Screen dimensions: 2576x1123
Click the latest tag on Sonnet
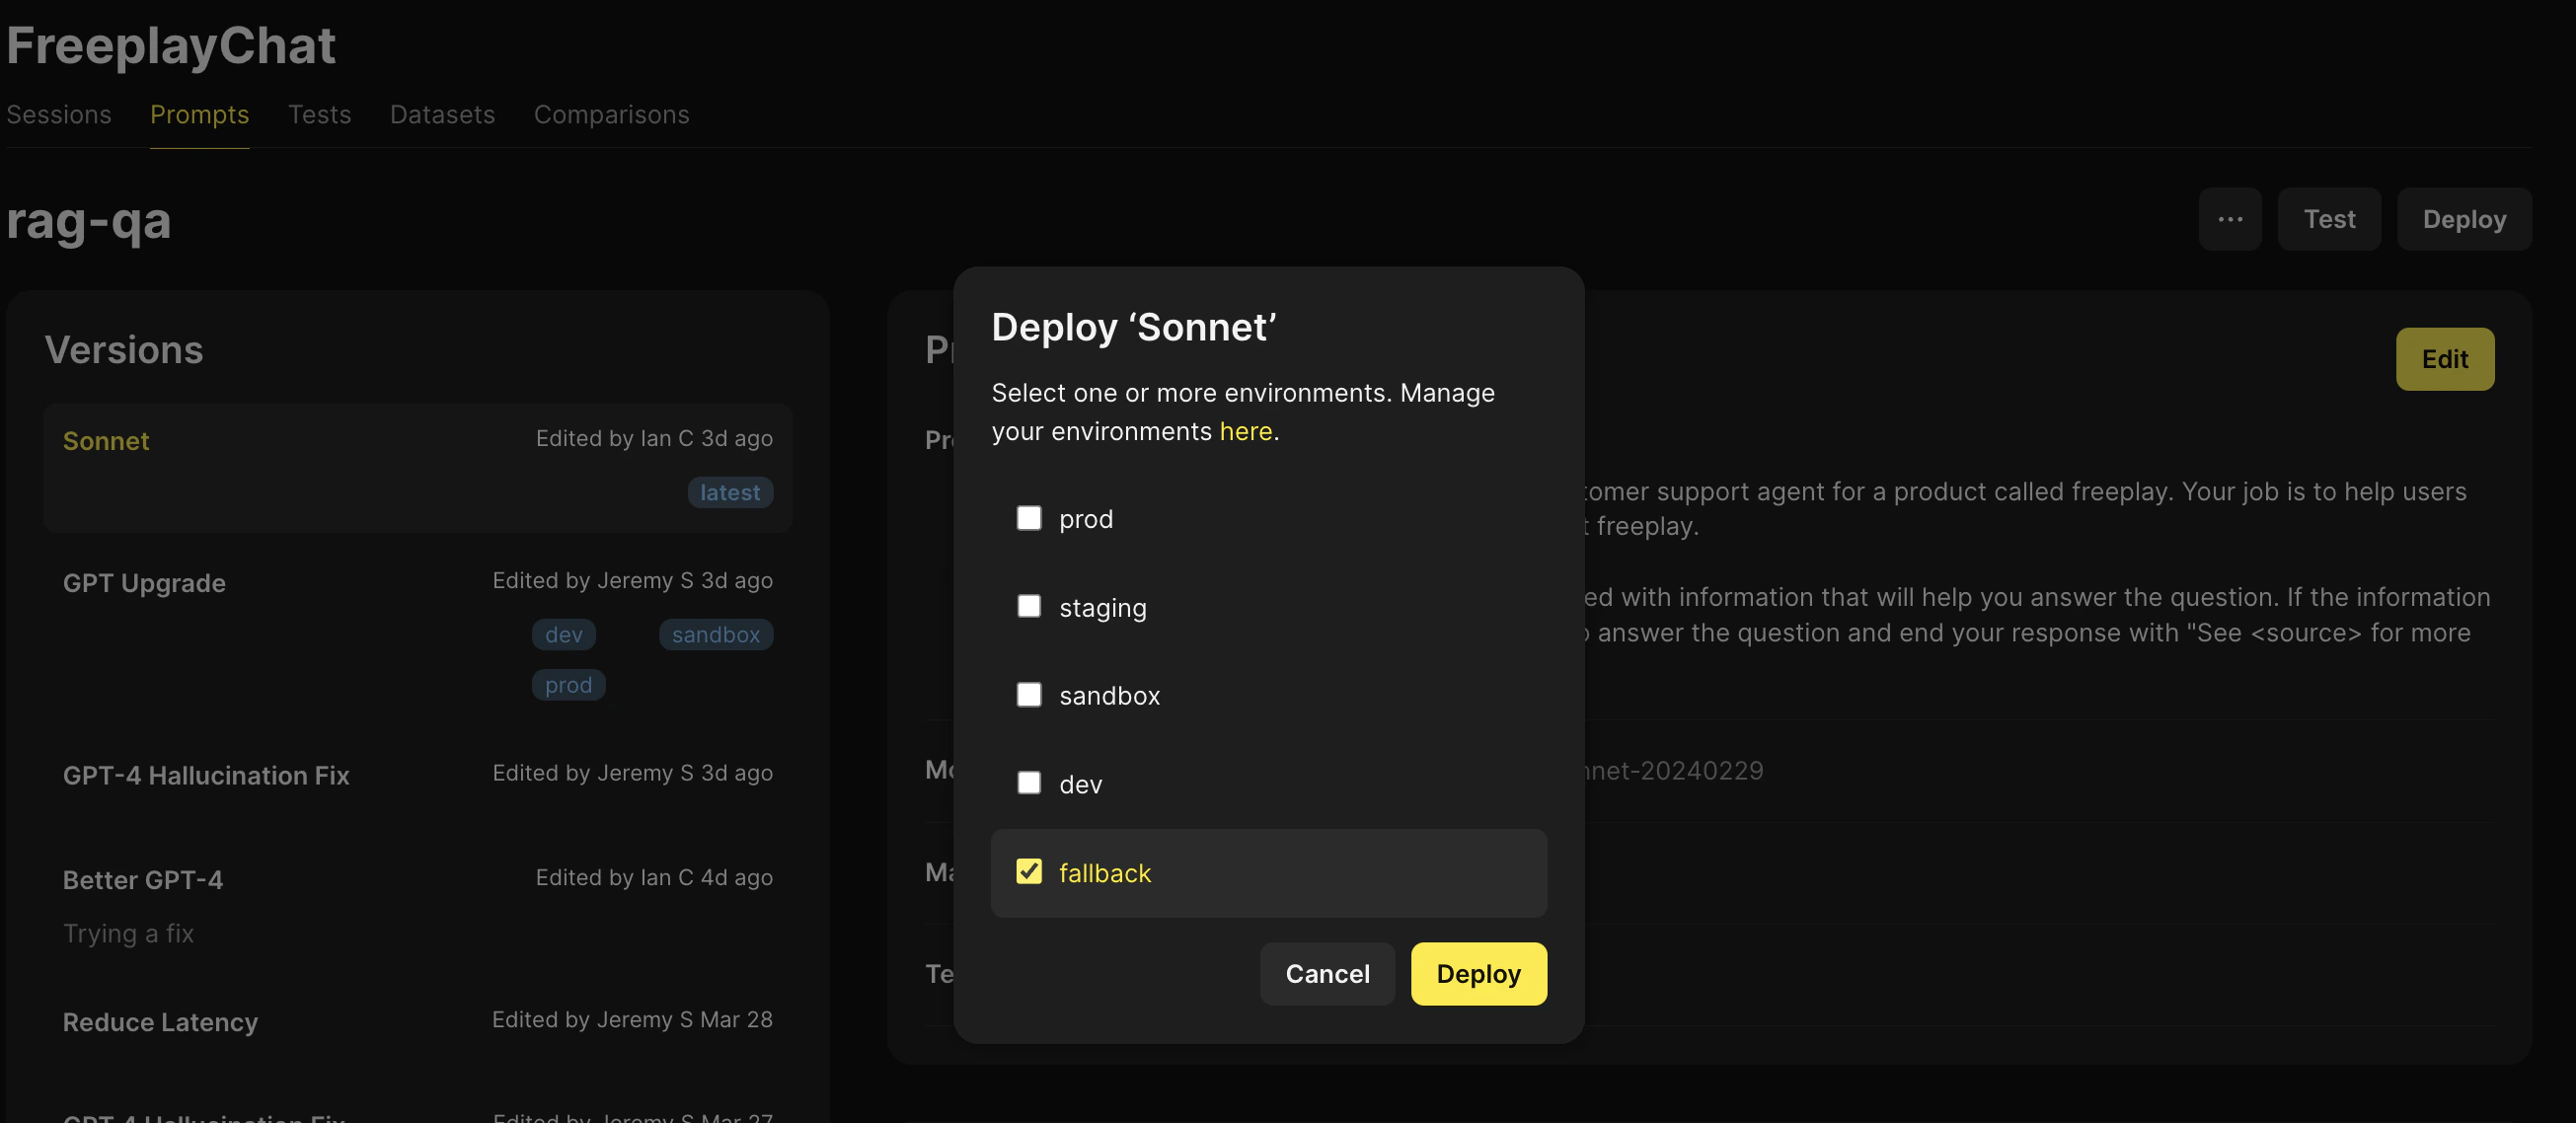tap(729, 492)
